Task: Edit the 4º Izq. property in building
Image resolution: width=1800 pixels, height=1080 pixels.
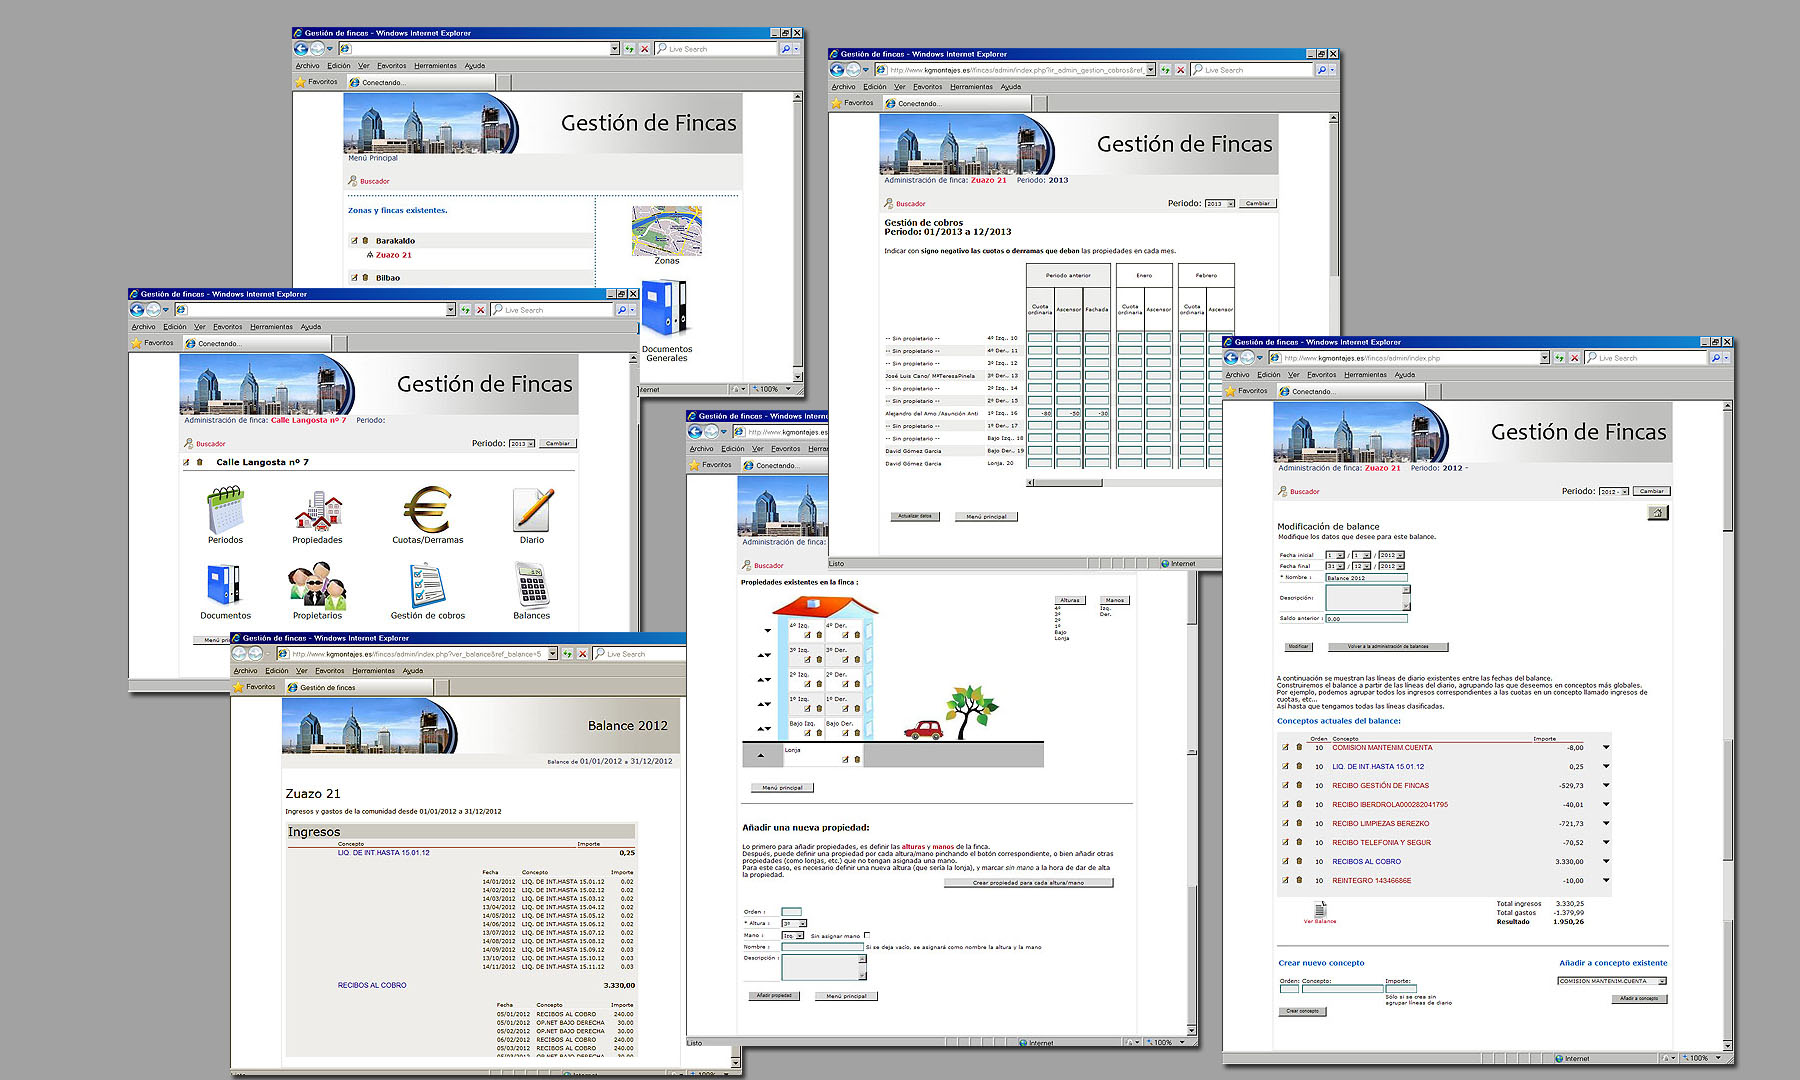Action: tap(807, 634)
